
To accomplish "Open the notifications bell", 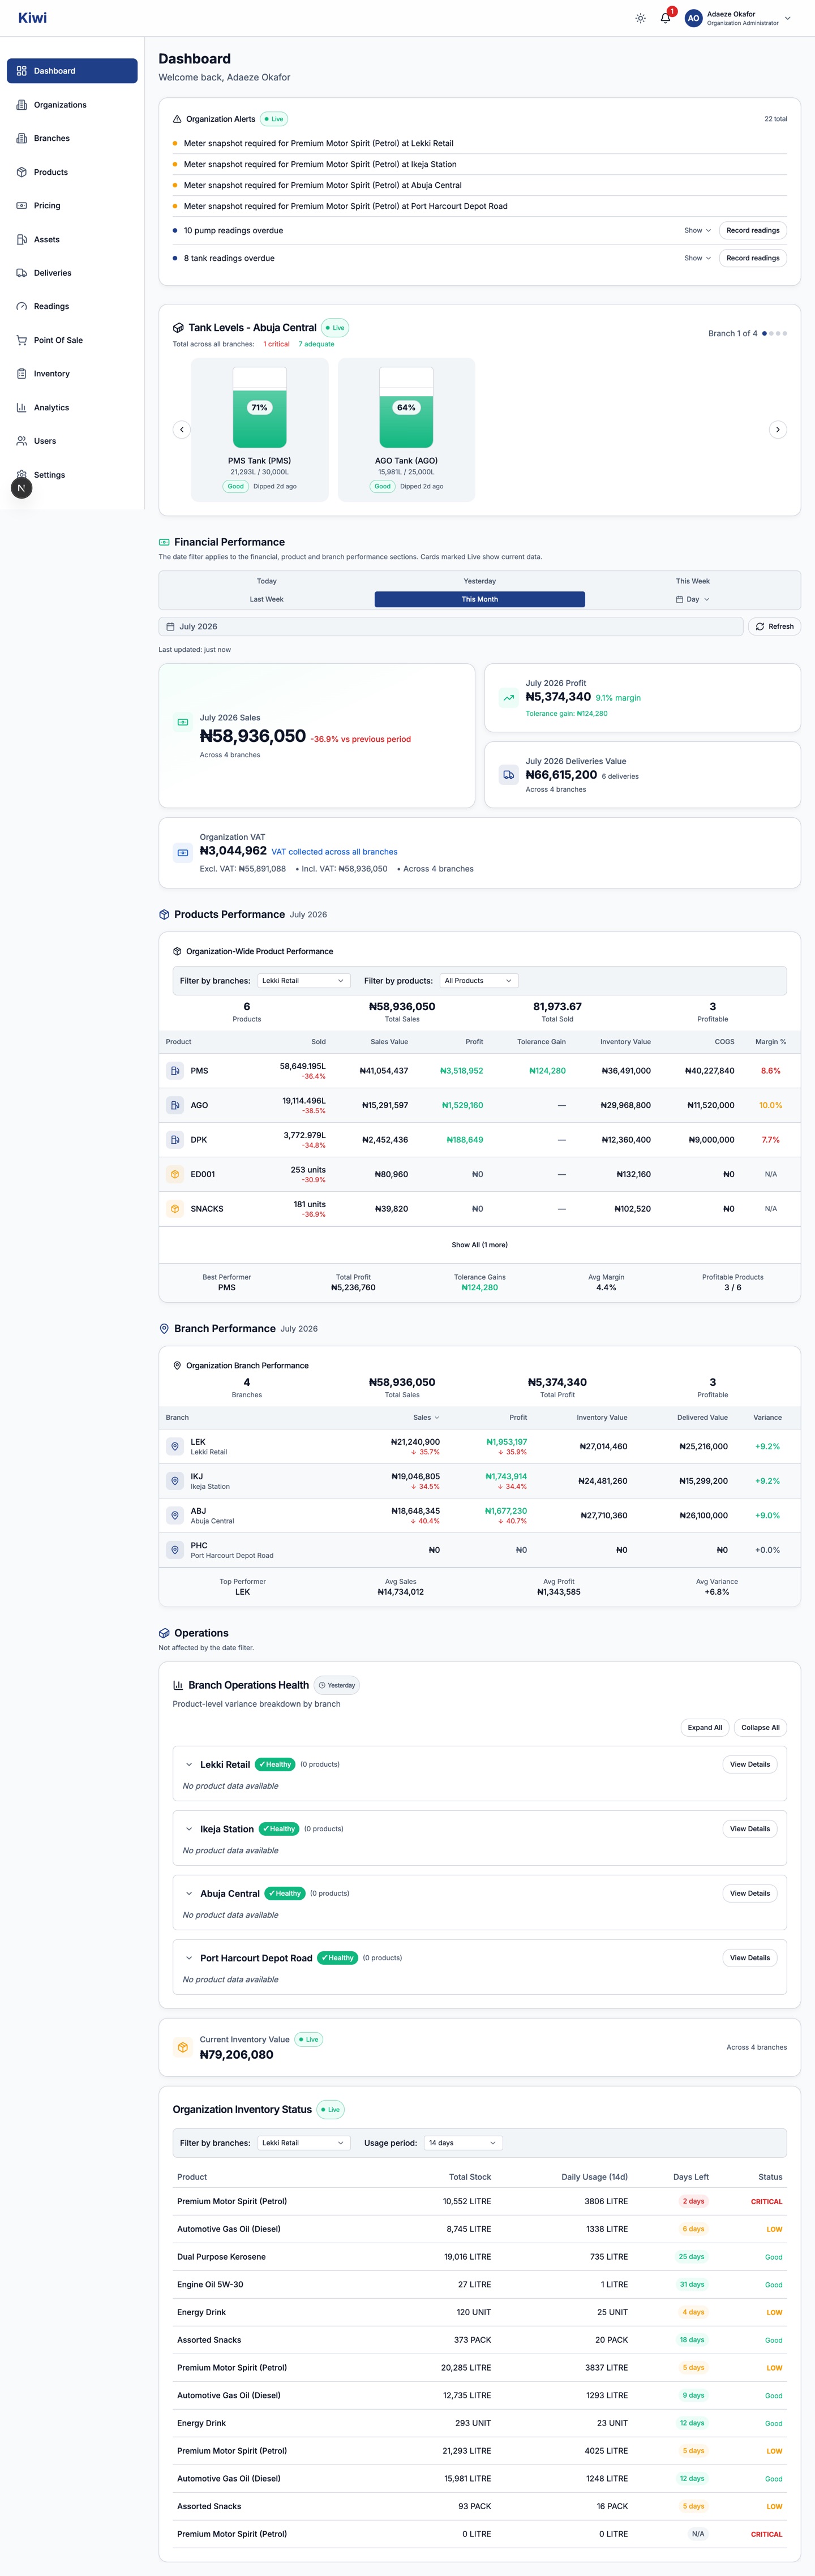I will point(665,18).
